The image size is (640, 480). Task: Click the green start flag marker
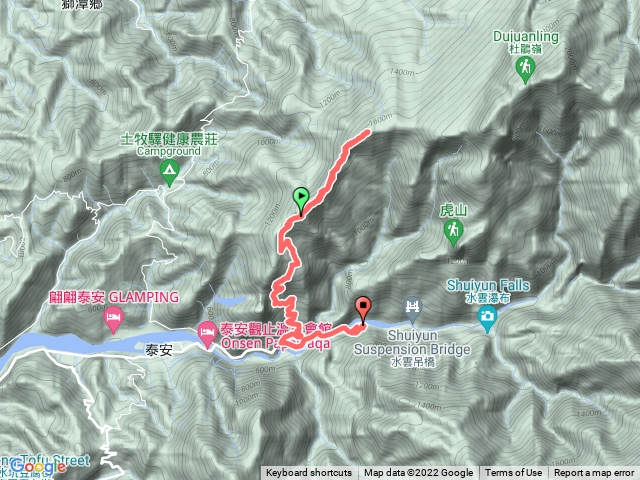pyautogui.click(x=301, y=198)
